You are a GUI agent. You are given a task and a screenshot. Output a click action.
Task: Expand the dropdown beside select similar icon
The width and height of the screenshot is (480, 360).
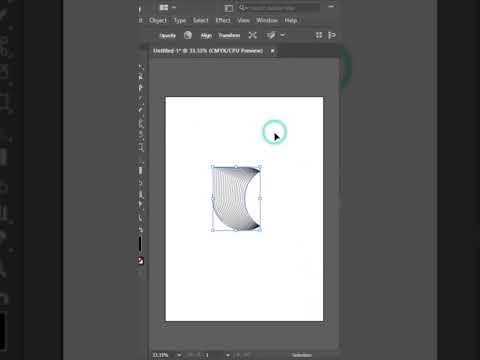click(283, 35)
